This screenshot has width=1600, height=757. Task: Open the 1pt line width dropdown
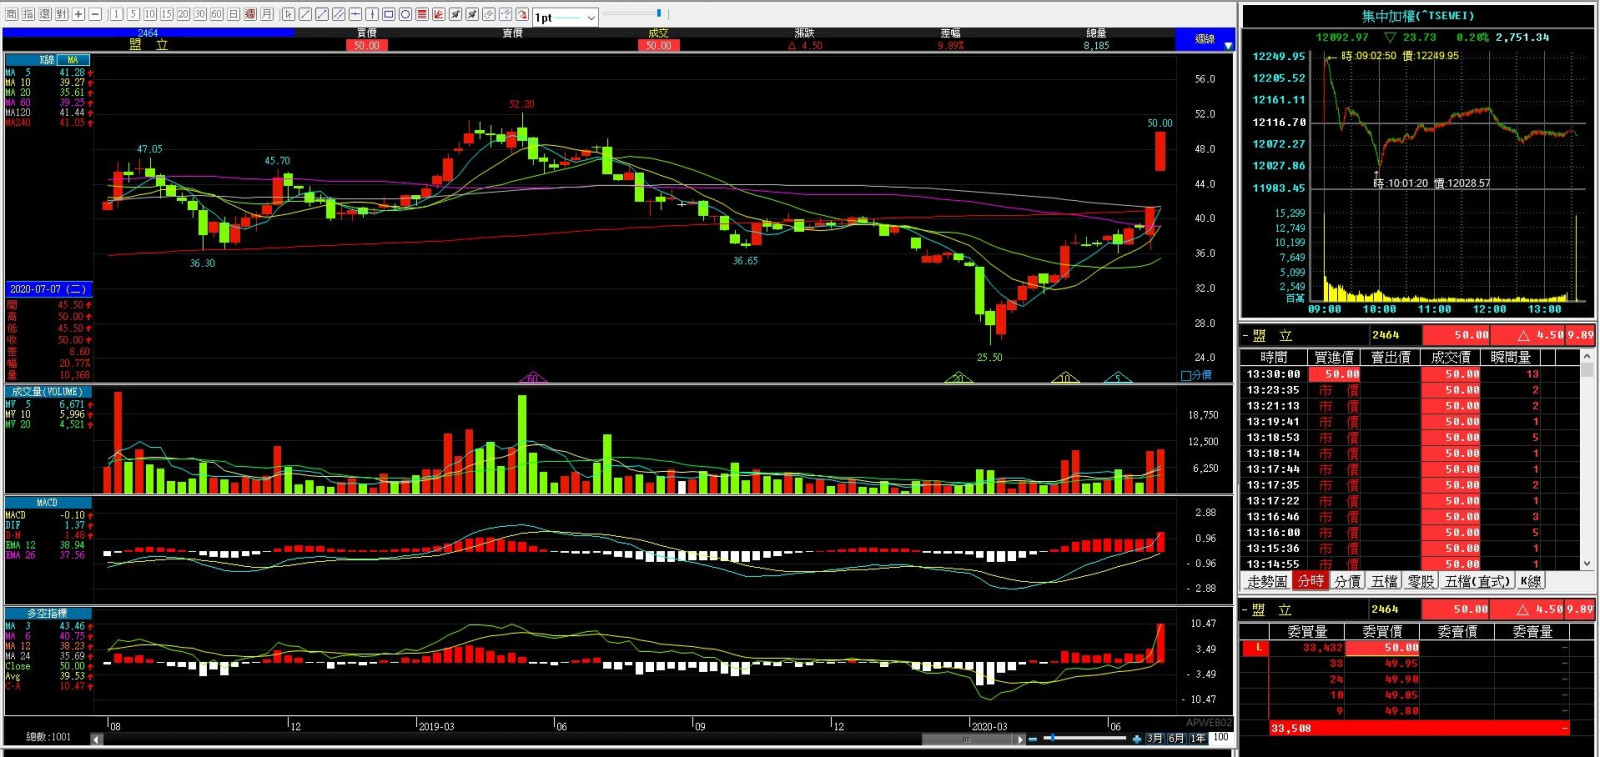point(591,17)
